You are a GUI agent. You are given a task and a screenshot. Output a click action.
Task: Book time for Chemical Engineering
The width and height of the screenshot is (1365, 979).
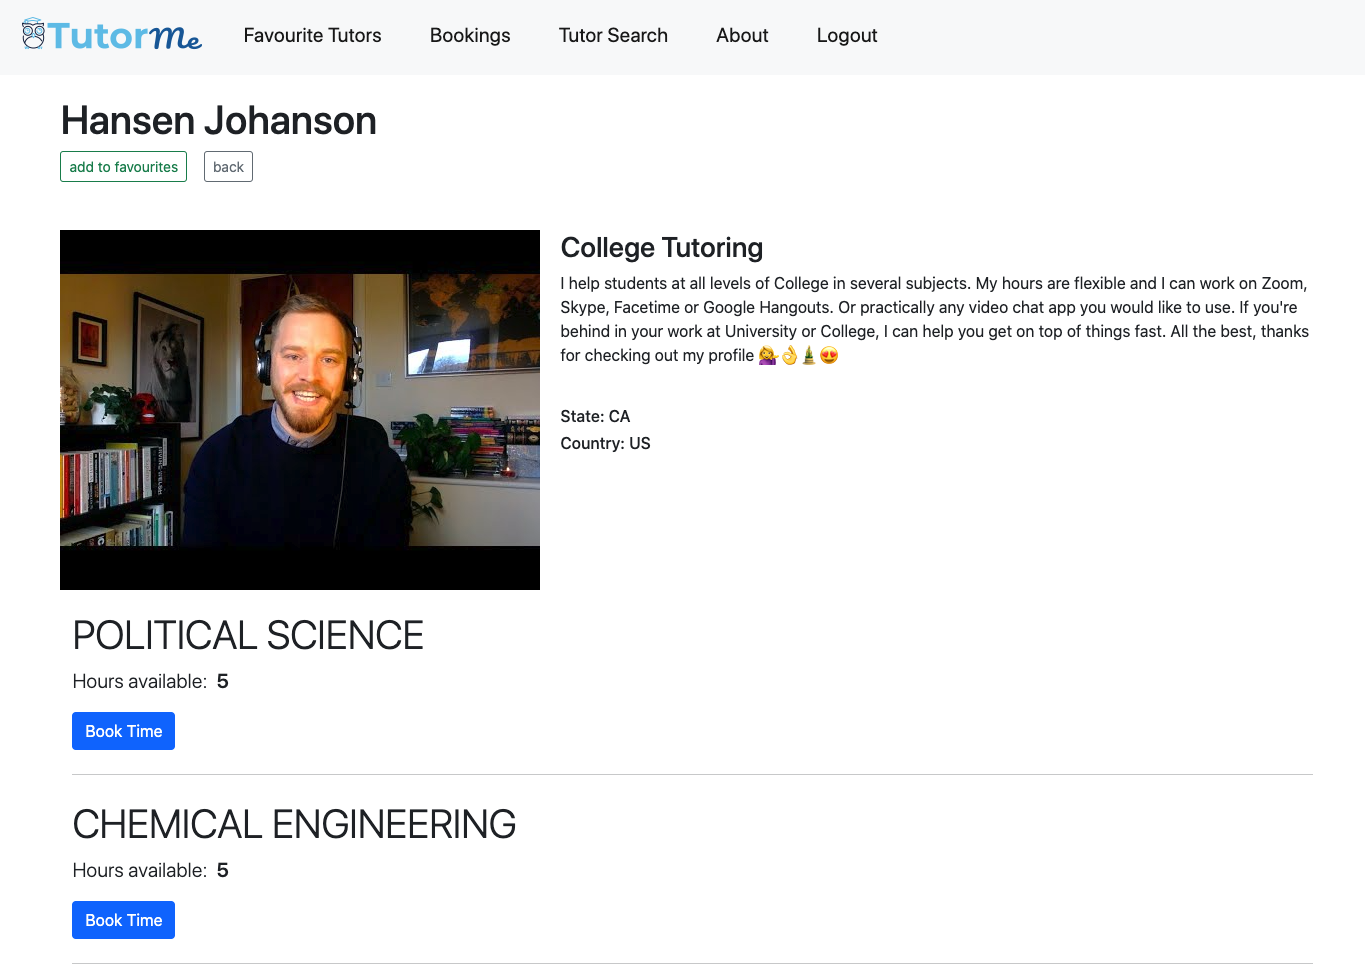(x=123, y=920)
